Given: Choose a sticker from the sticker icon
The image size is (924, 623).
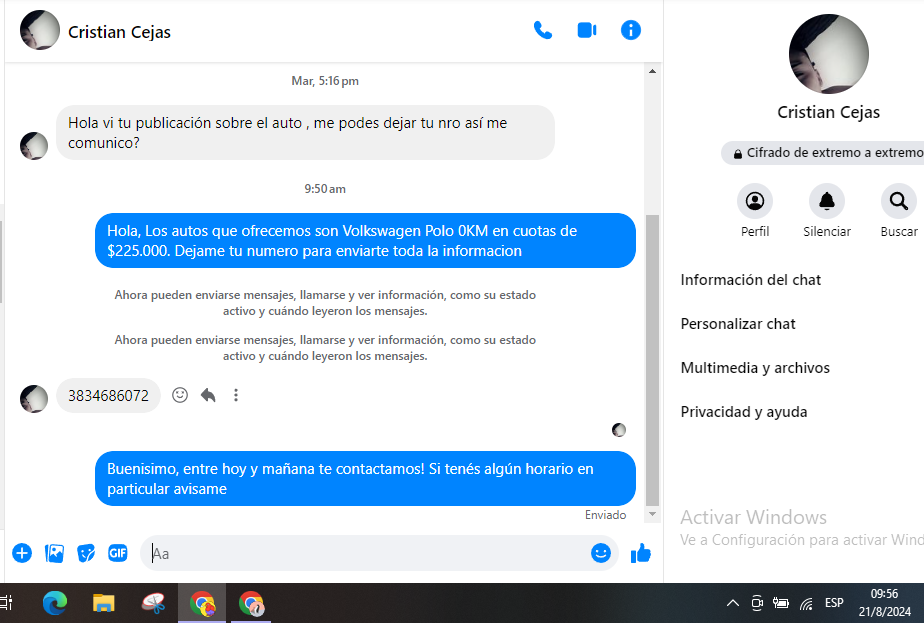Looking at the screenshot, I should pos(86,553).
